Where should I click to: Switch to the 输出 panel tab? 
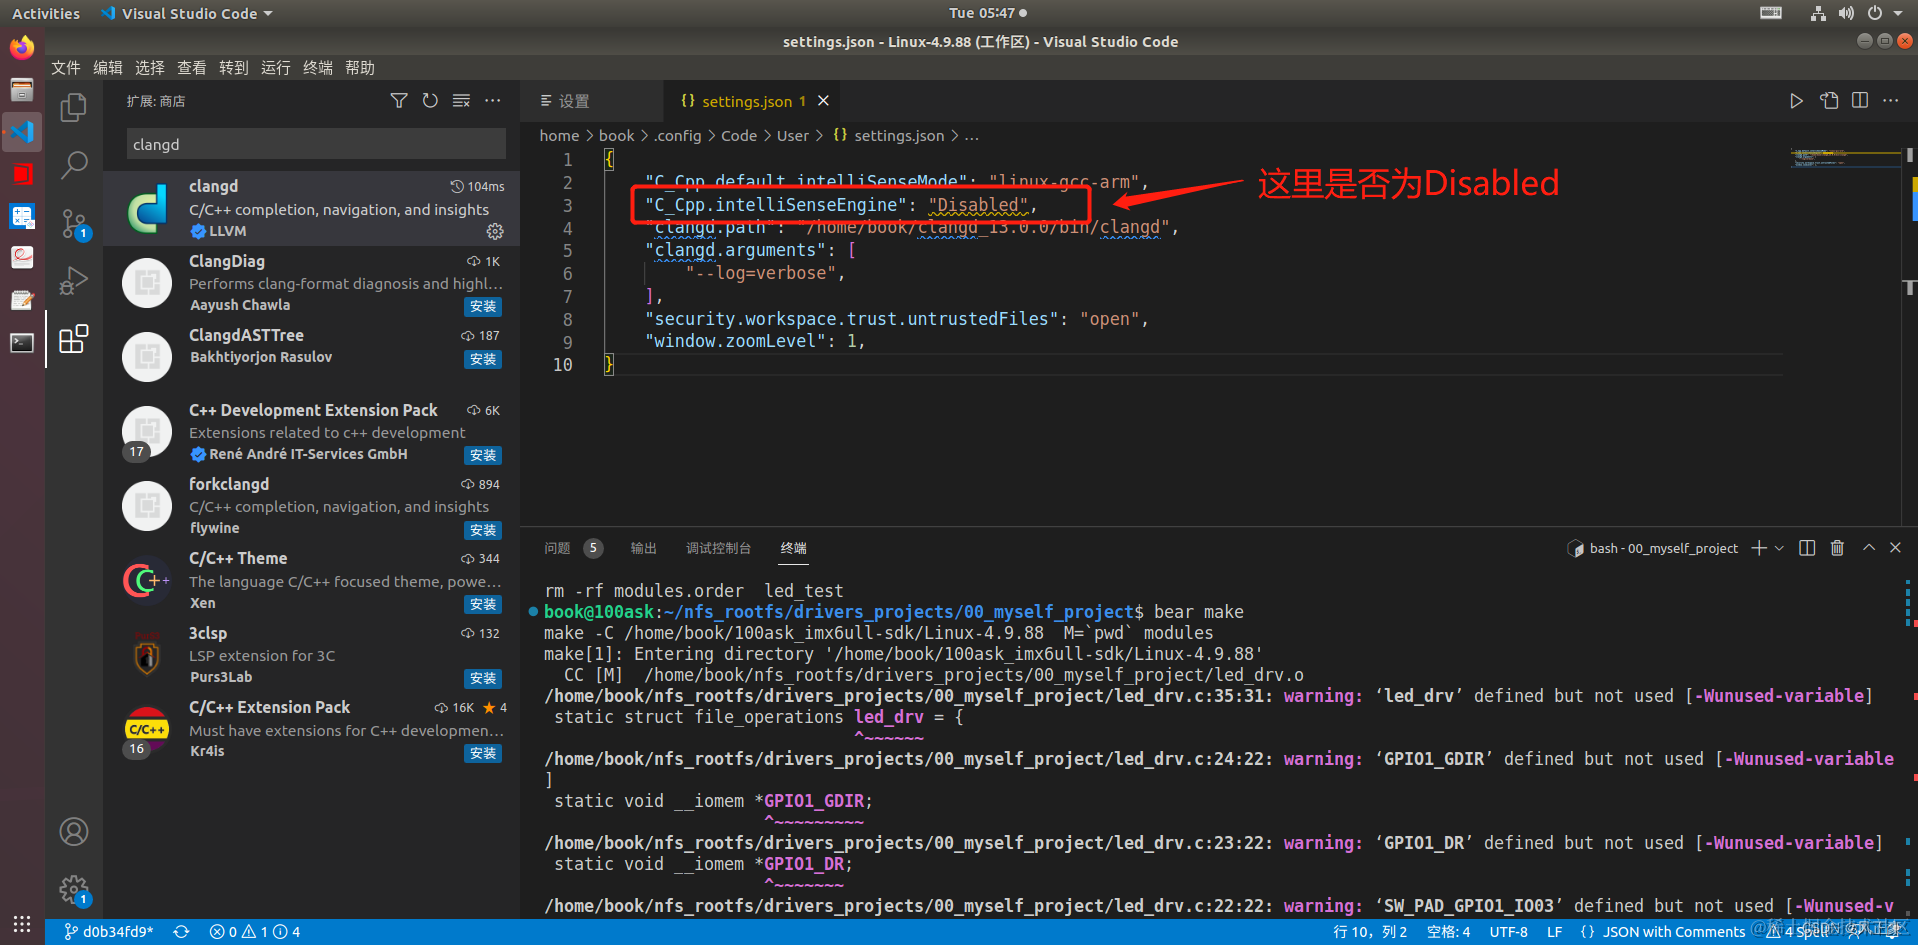coord(644,548)
